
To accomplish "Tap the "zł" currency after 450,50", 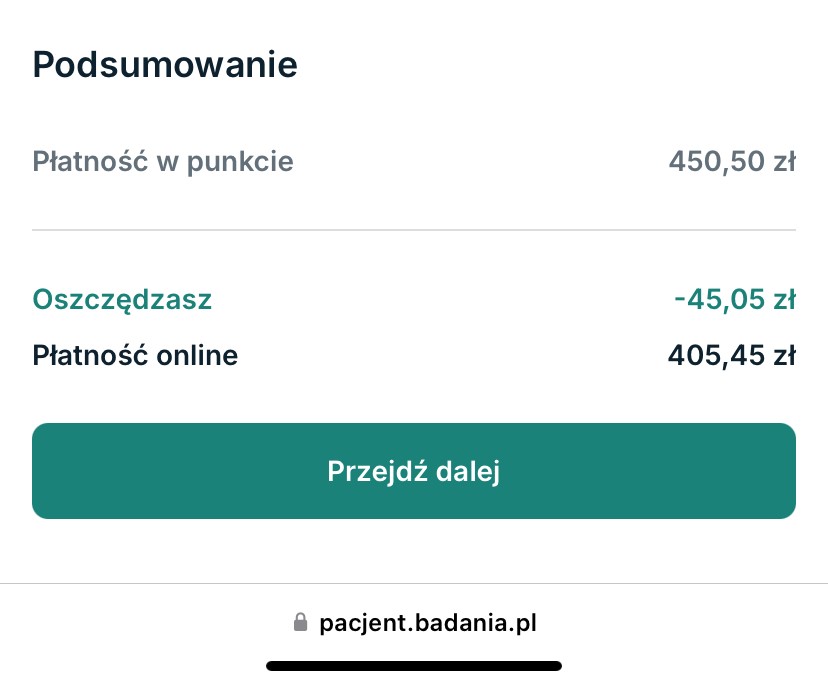I will [783, 161].
